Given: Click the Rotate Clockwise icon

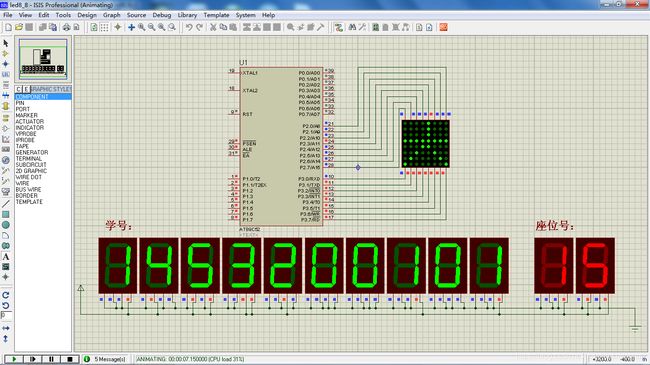Looking at the screenshot, I should [x=6, y=295].
